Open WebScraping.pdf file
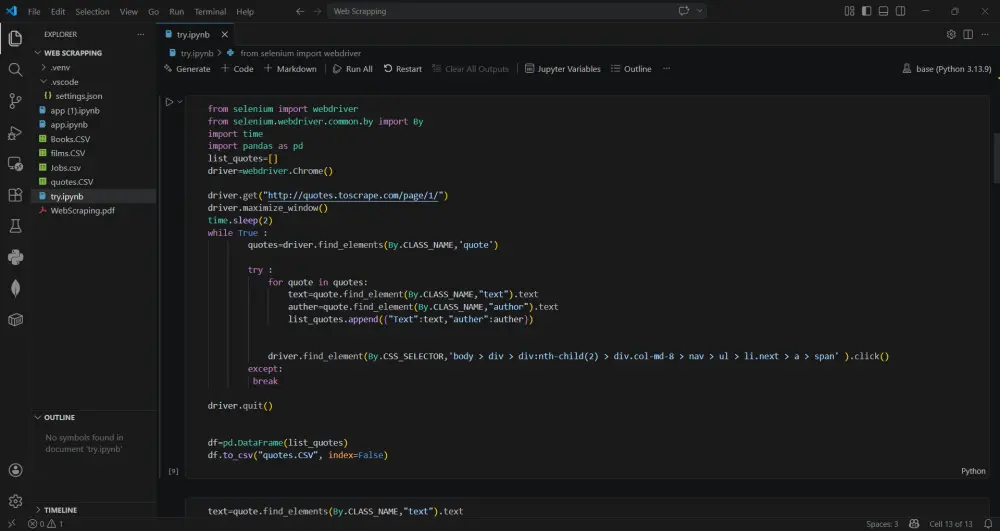 pos(83,210)
